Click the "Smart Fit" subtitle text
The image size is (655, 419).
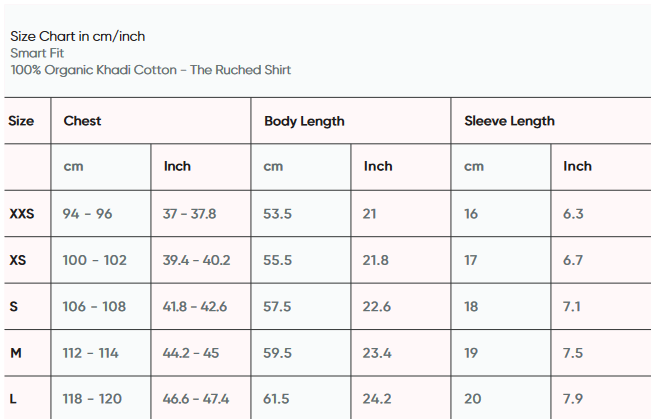(x=37, y=53)
